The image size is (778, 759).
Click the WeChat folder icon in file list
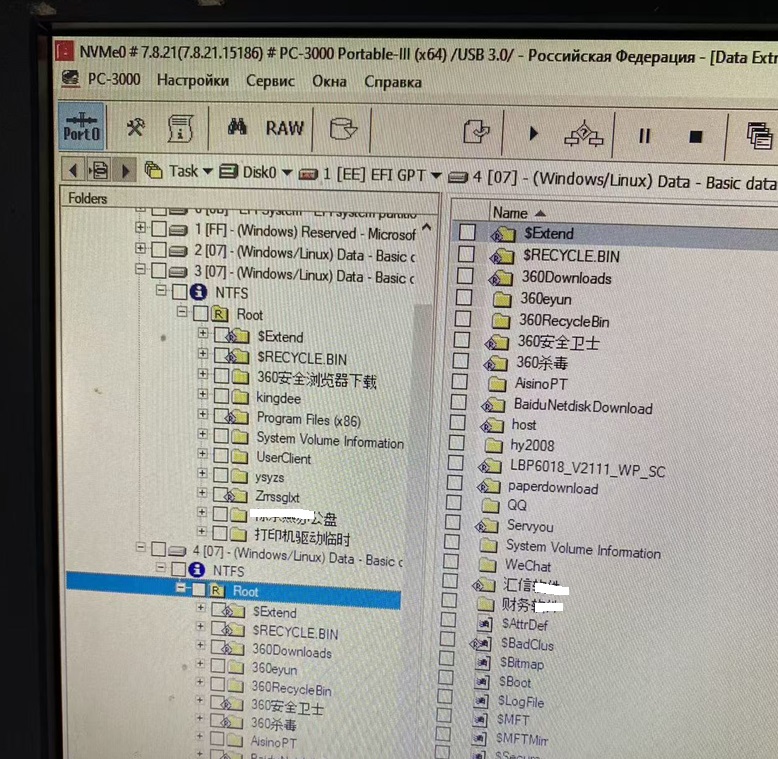pos(487,565)
